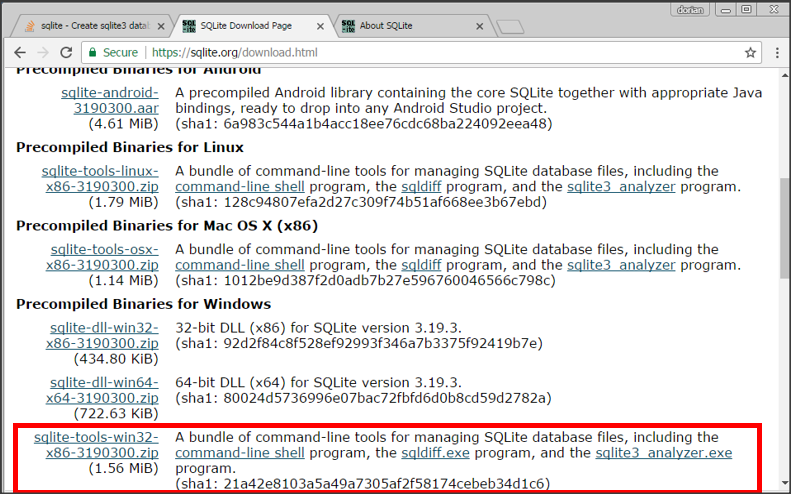The image size is (791, 494).
Task: Close the sqlite - Create sqlite3 tab
Action: (161, 26)
